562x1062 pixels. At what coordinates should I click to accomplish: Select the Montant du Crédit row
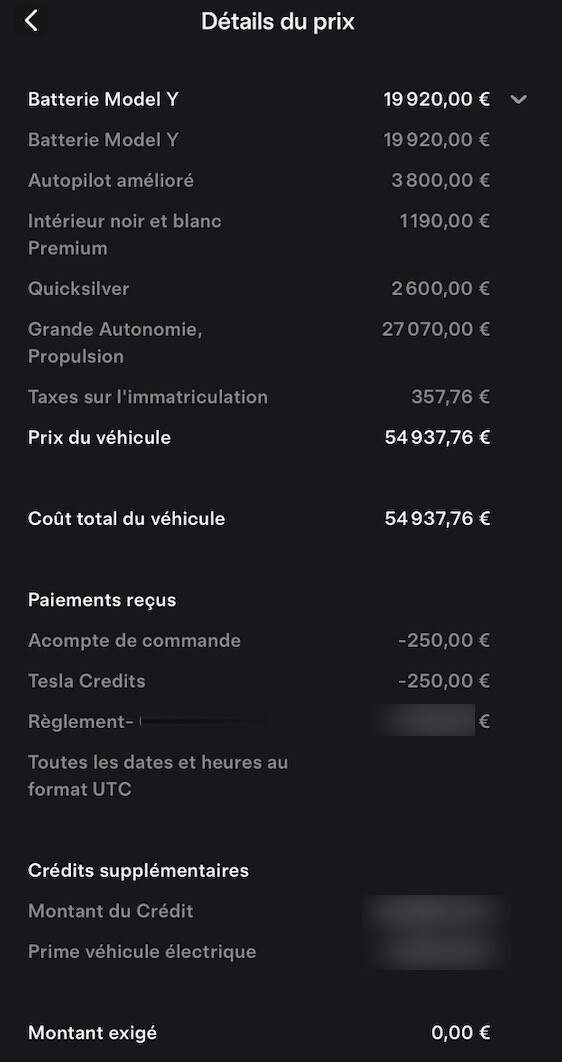click(x=259, y=911)
